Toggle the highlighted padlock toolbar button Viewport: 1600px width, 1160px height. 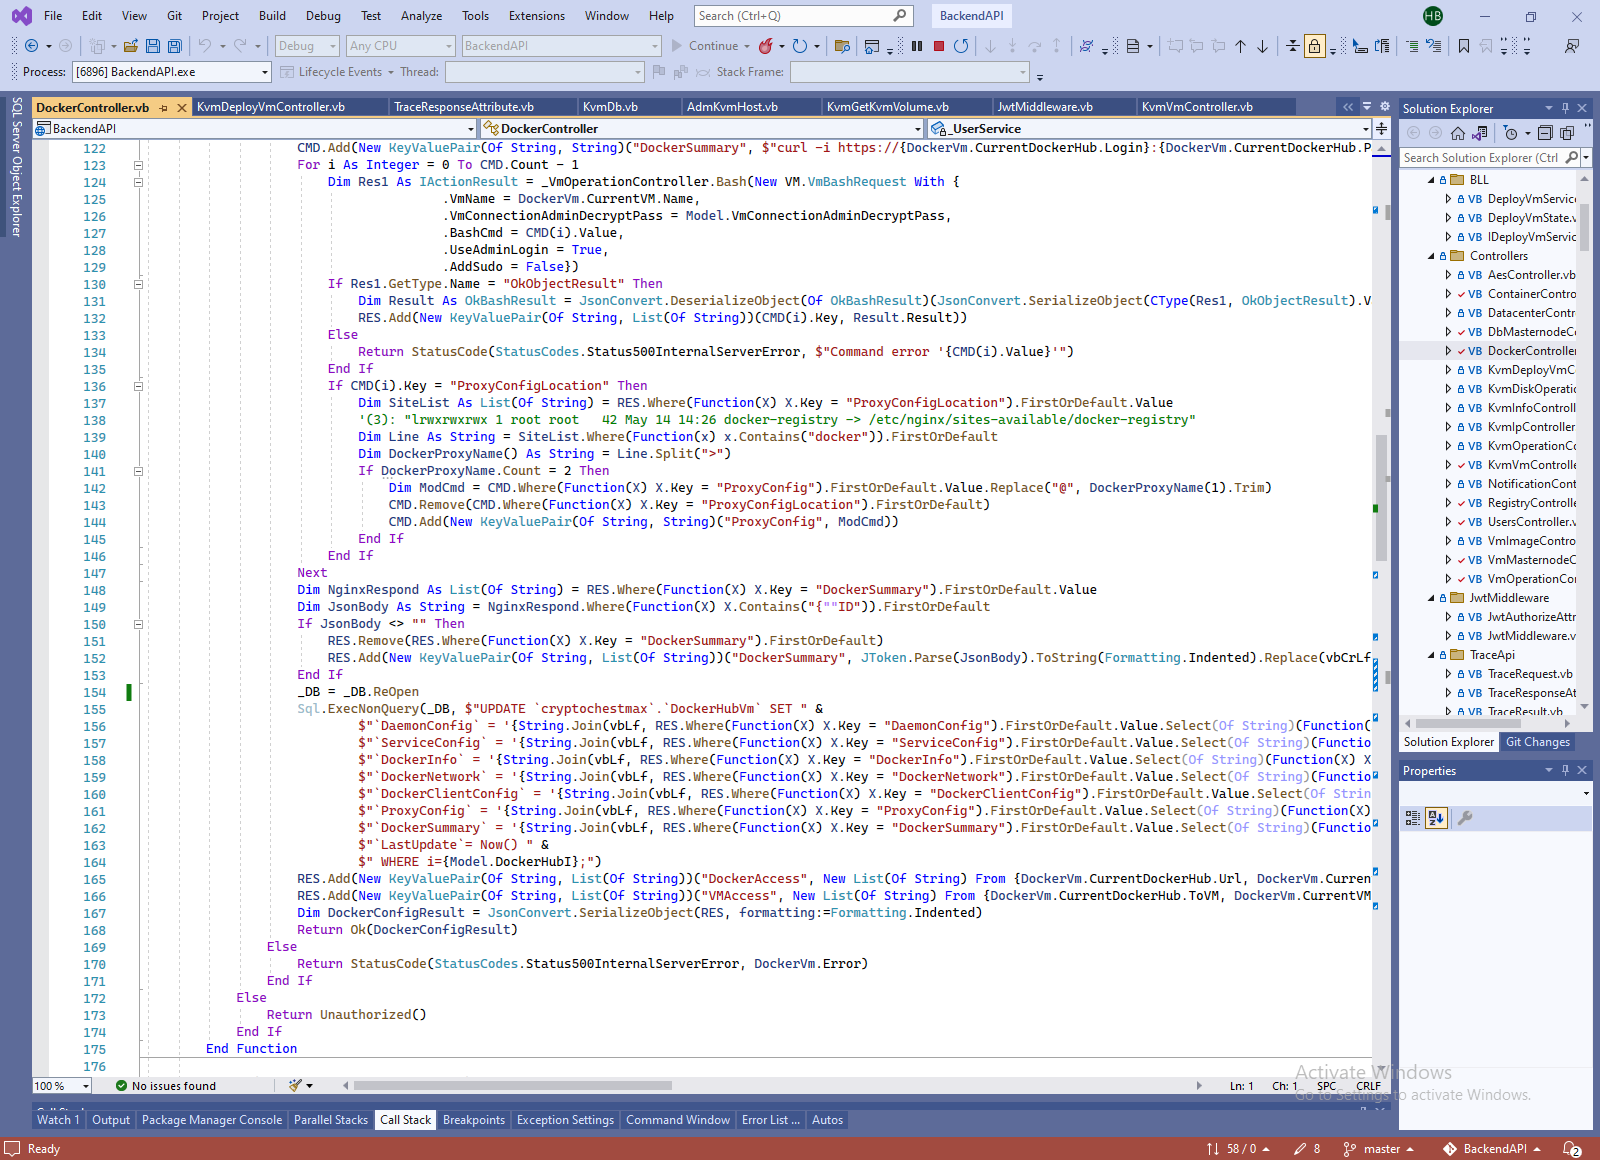pos(1315,46)
